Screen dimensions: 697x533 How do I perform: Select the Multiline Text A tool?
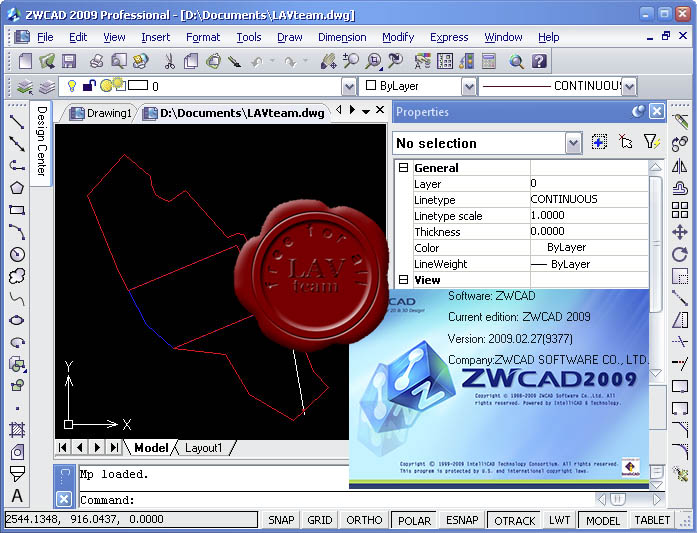coord(17,495)
